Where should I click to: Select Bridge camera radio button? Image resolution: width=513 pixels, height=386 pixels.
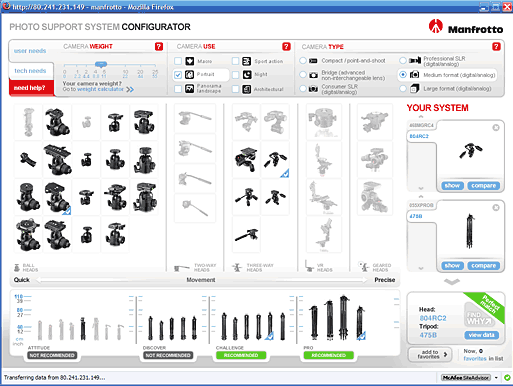click(x=302, y=75)
